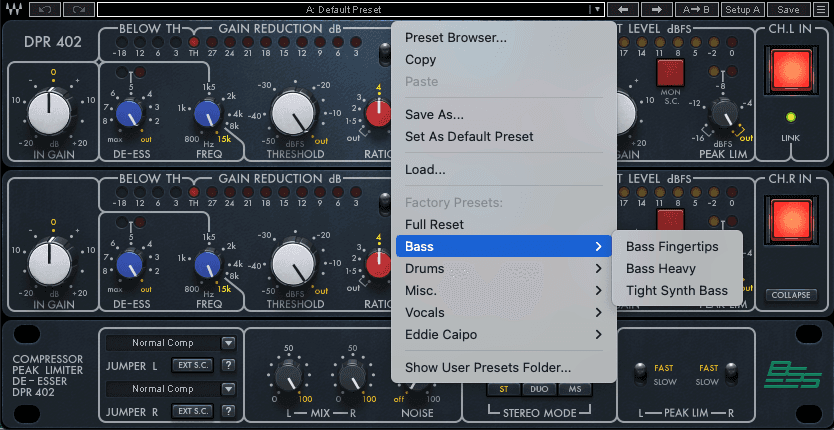The height and width of the screenshot is (430, 834).
Task: Load previous preset with left arrow
Action: pos(623,9)
